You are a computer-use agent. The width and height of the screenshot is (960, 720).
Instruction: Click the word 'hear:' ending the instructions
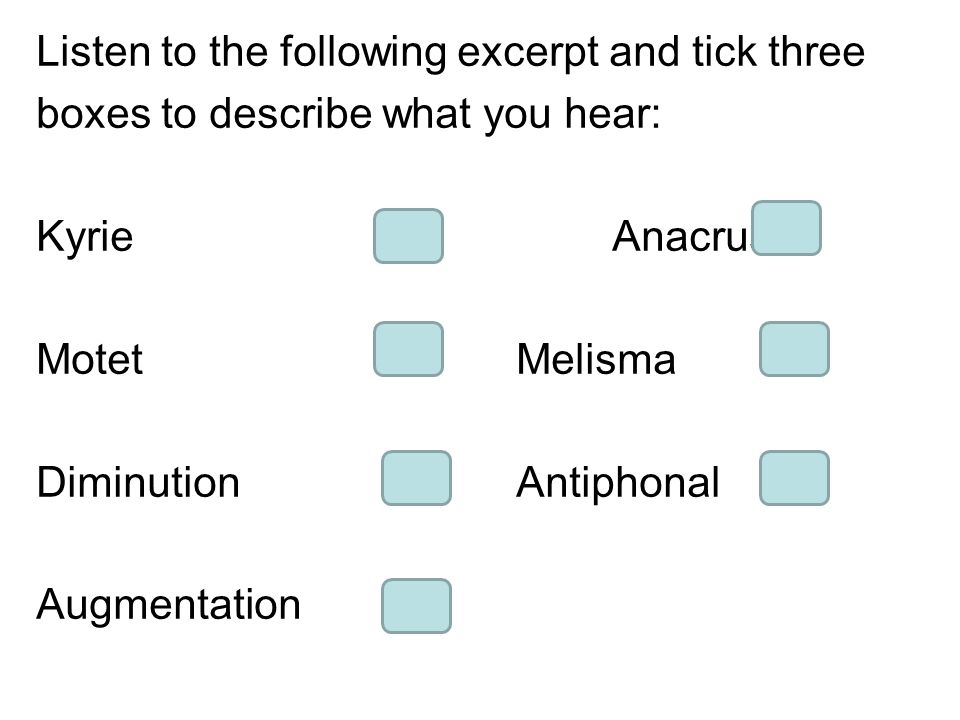point(612,114)
